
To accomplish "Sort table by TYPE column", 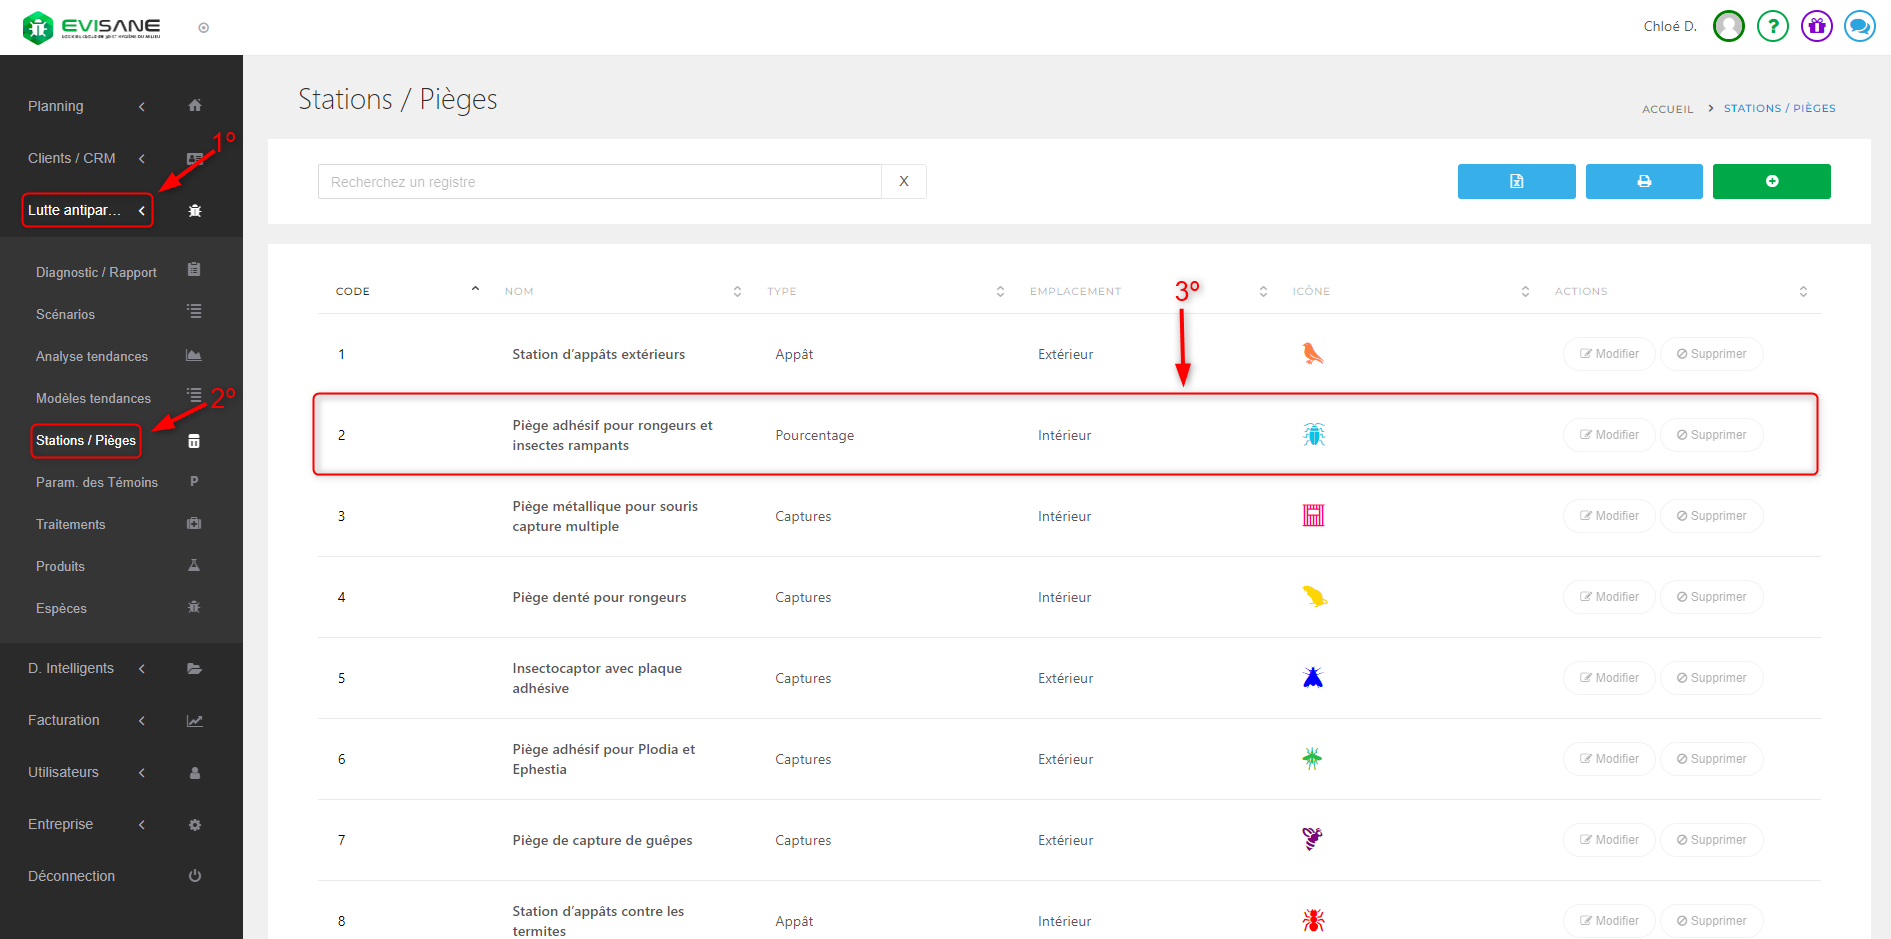I will point(782,292).
